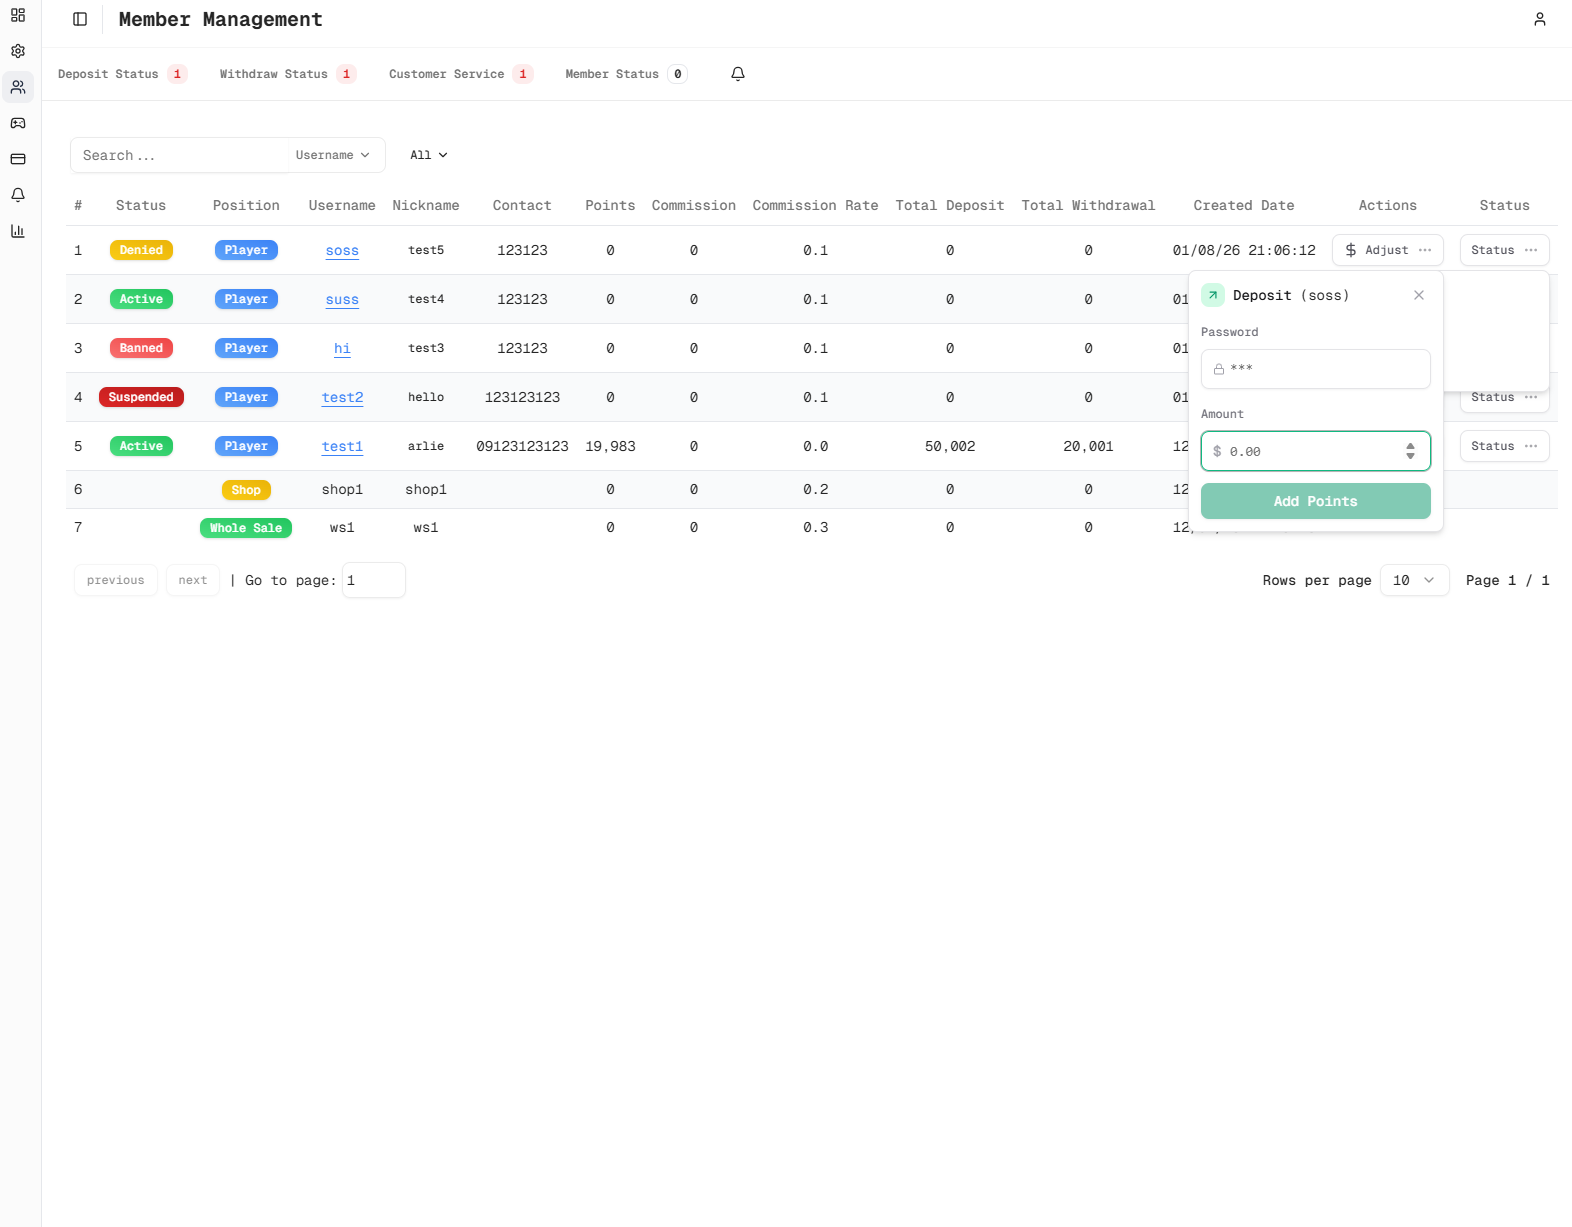Focus the deposit Password input field
The height and width of the screenshot is (1227, 1572).
coord(1315,369)
